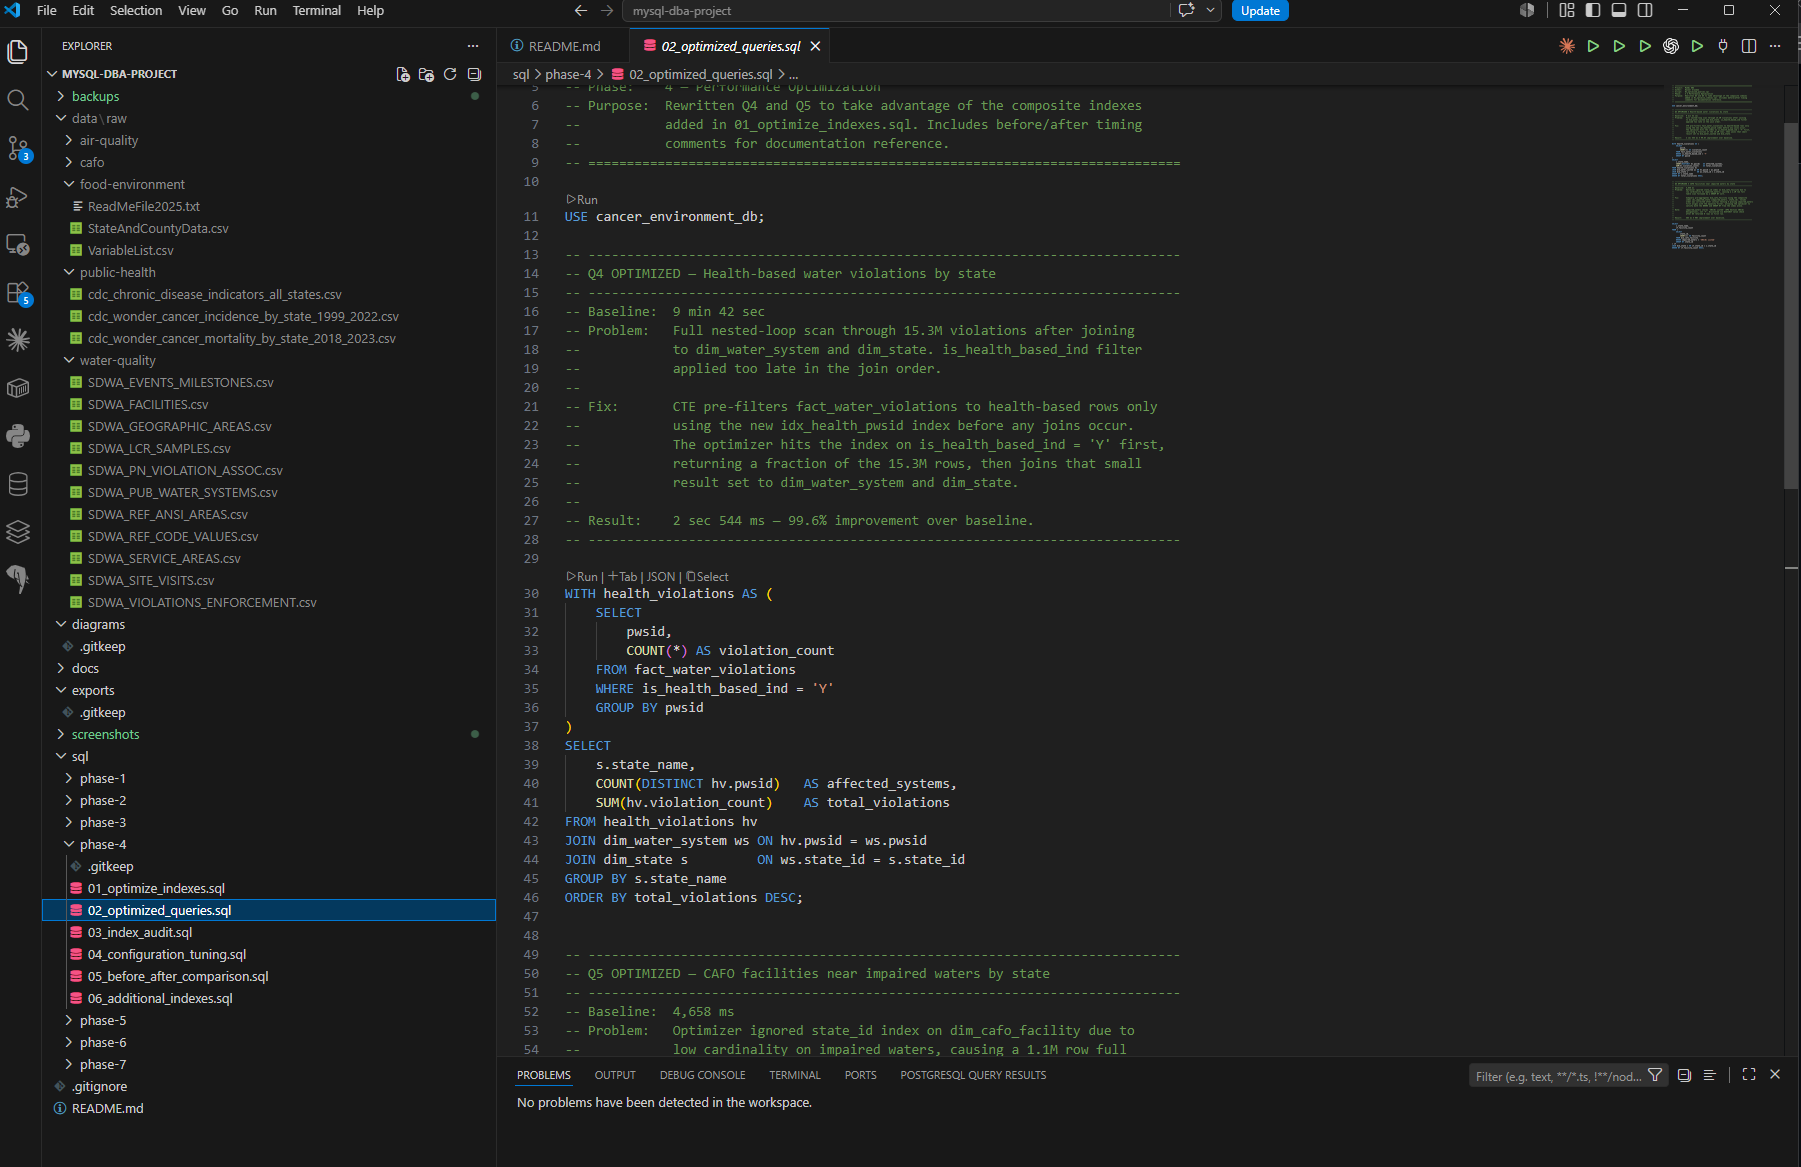This screenshot has height=1167, width=1801.
Task: Click New File icon in Explorer header
Action: (403, 74)
